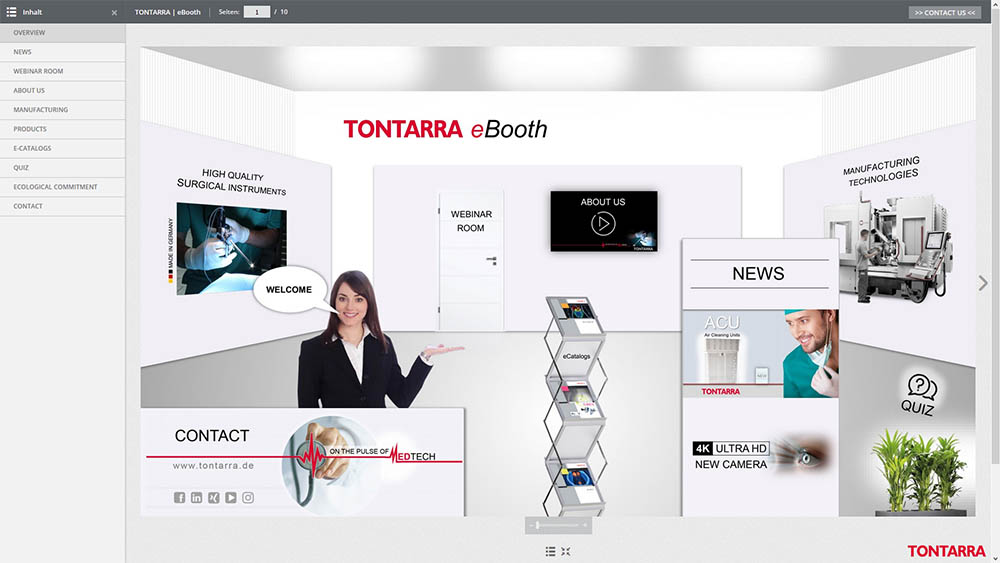Open the Instagram social icon
Screen dimensions: 1000x563
(x=248, y=498)
